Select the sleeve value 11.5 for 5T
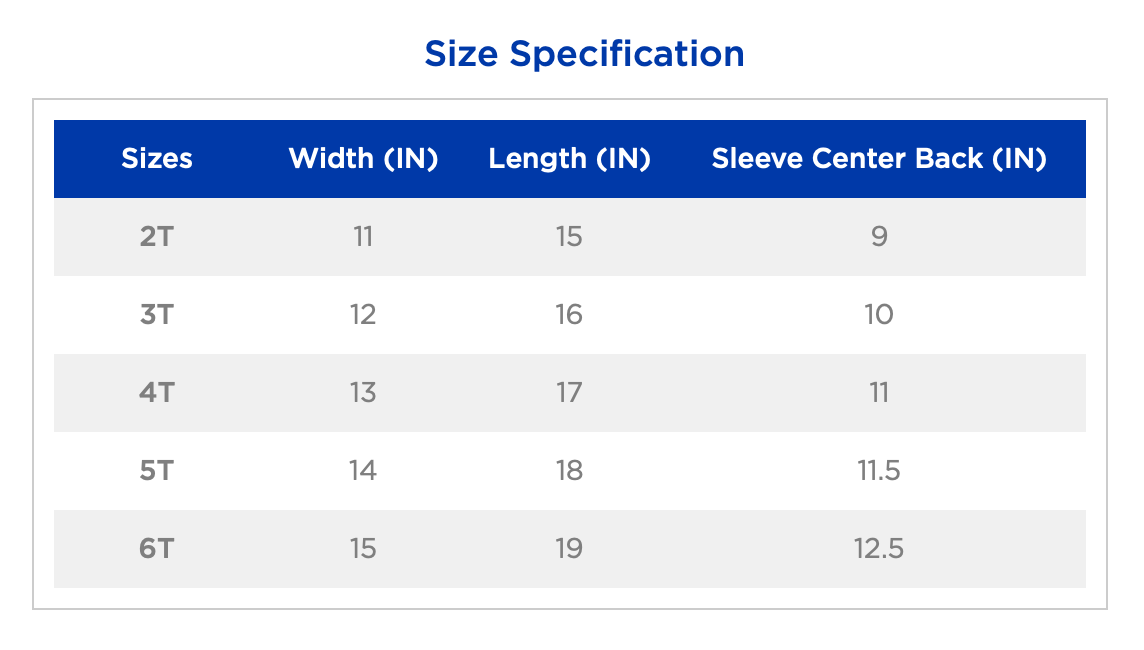The image size is (1144, 650). [879, 471]
